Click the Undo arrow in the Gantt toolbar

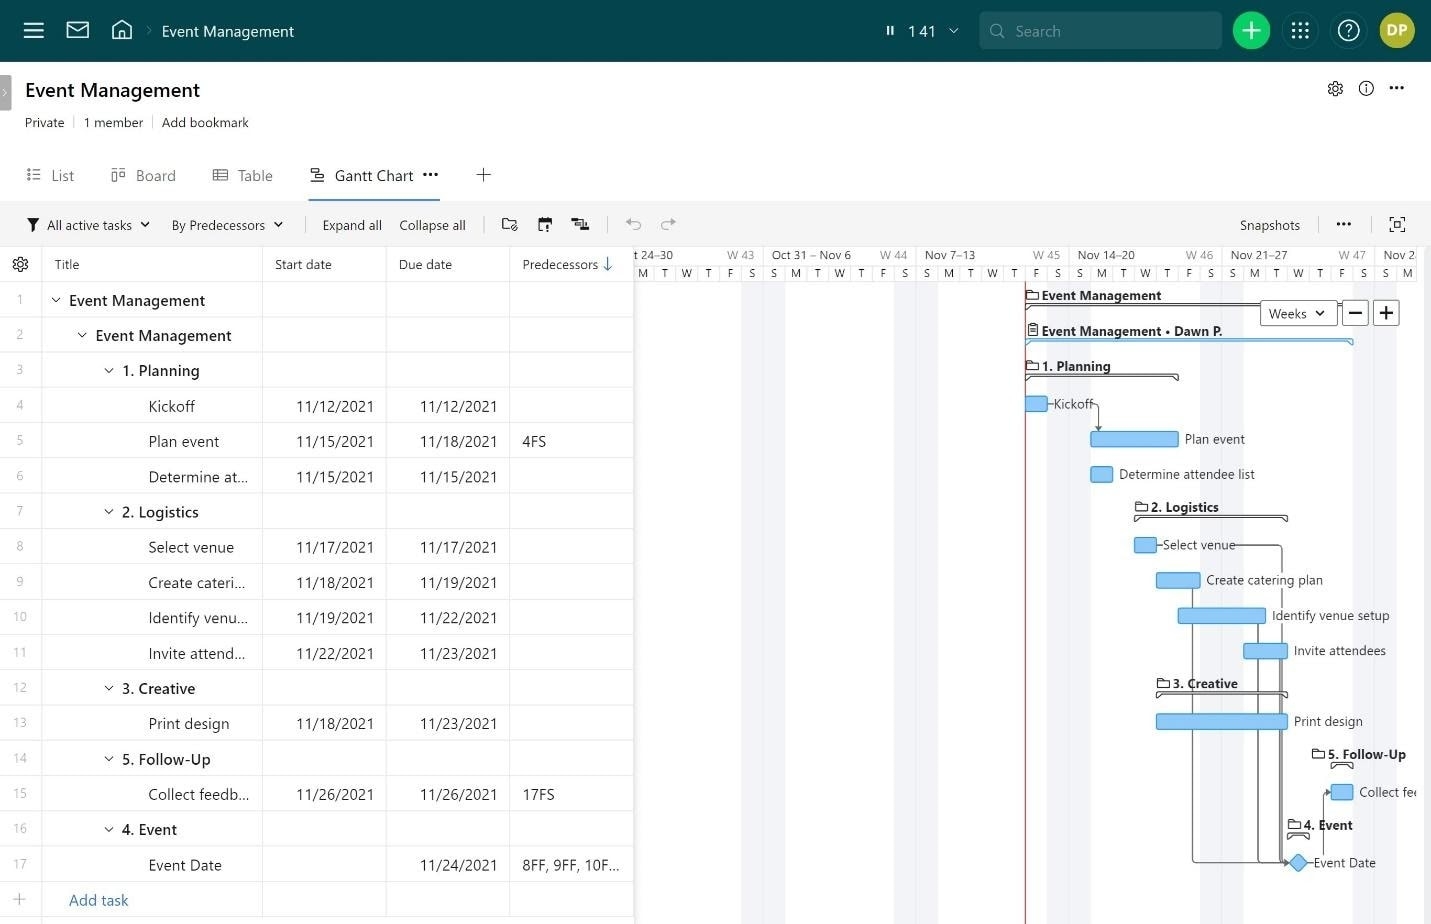click(x=633, y=224)
